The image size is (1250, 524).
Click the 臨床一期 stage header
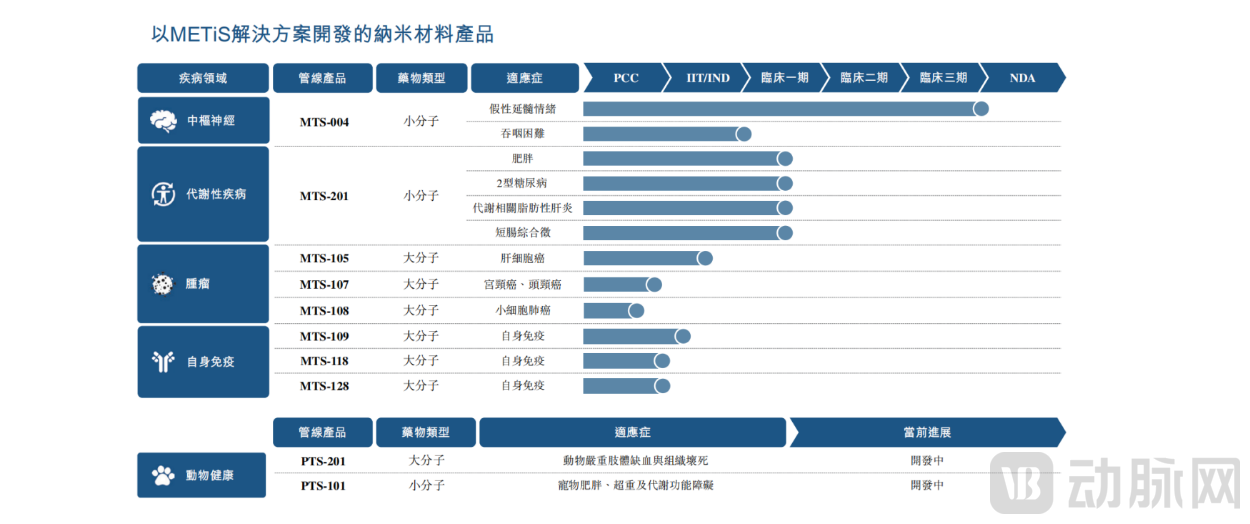785,78
